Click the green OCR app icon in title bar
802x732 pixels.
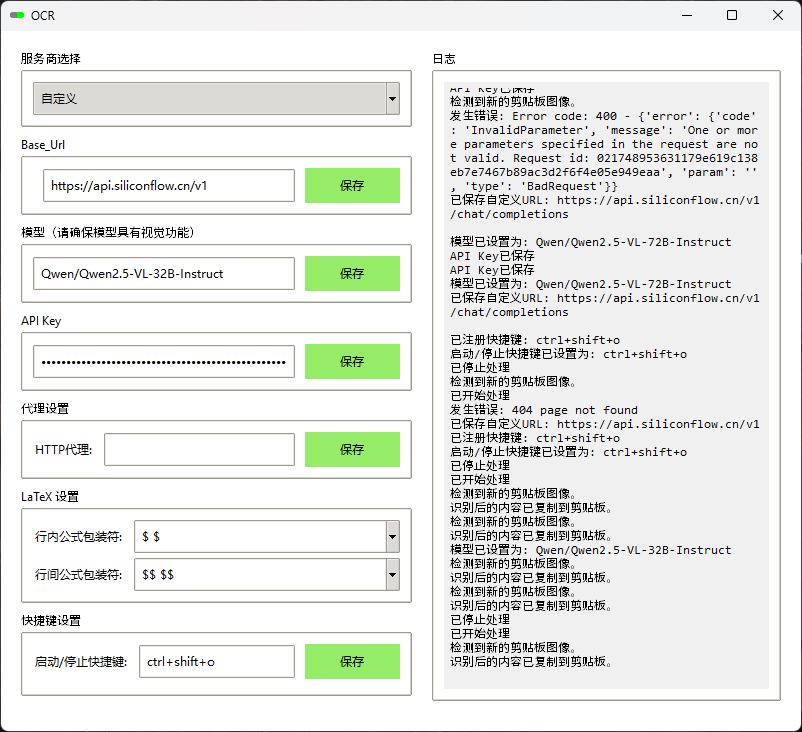pos(16,15)
